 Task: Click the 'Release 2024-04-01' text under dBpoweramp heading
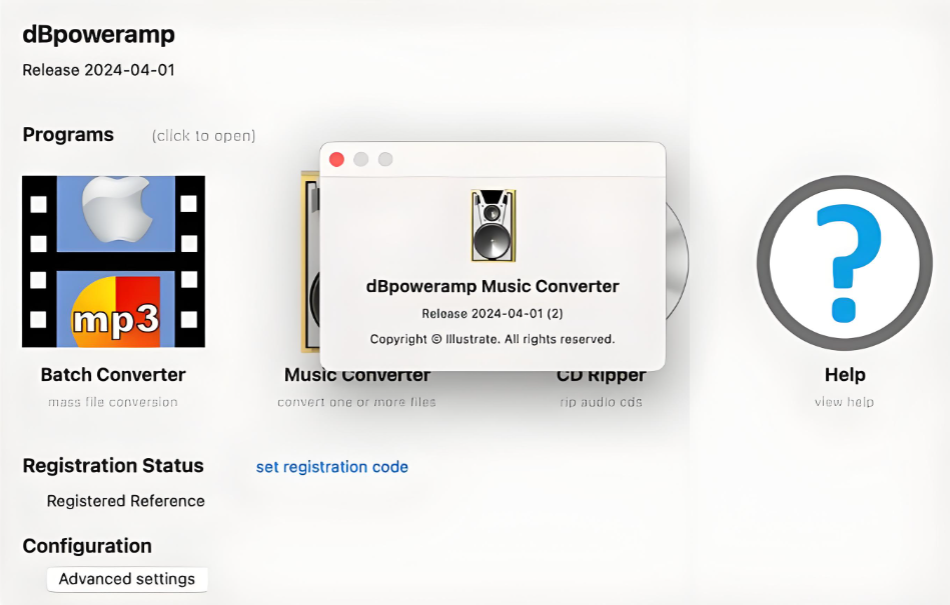[x=99, y=70]
